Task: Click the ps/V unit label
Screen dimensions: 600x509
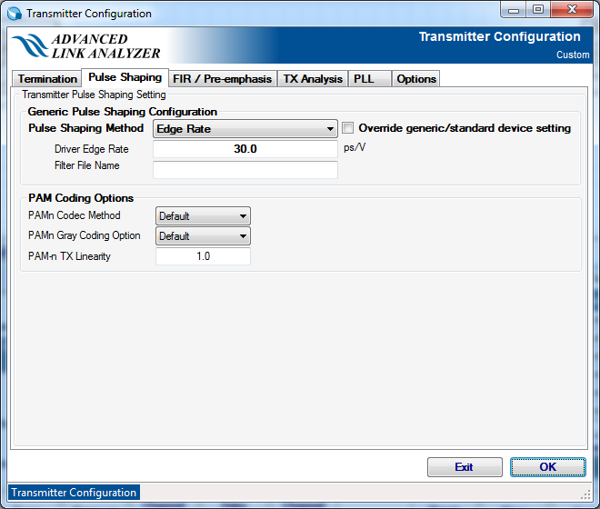Action: point(354,147)
